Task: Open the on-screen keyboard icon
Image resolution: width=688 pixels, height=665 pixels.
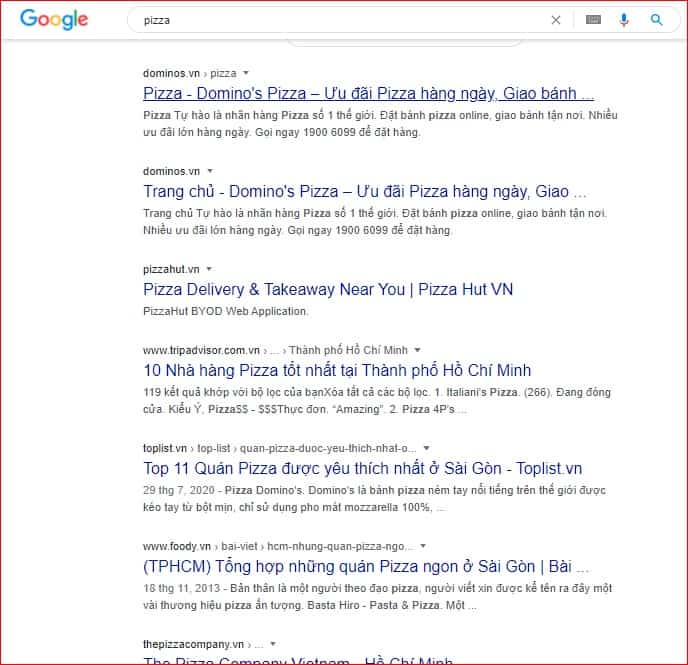Action: pos(593,19)
